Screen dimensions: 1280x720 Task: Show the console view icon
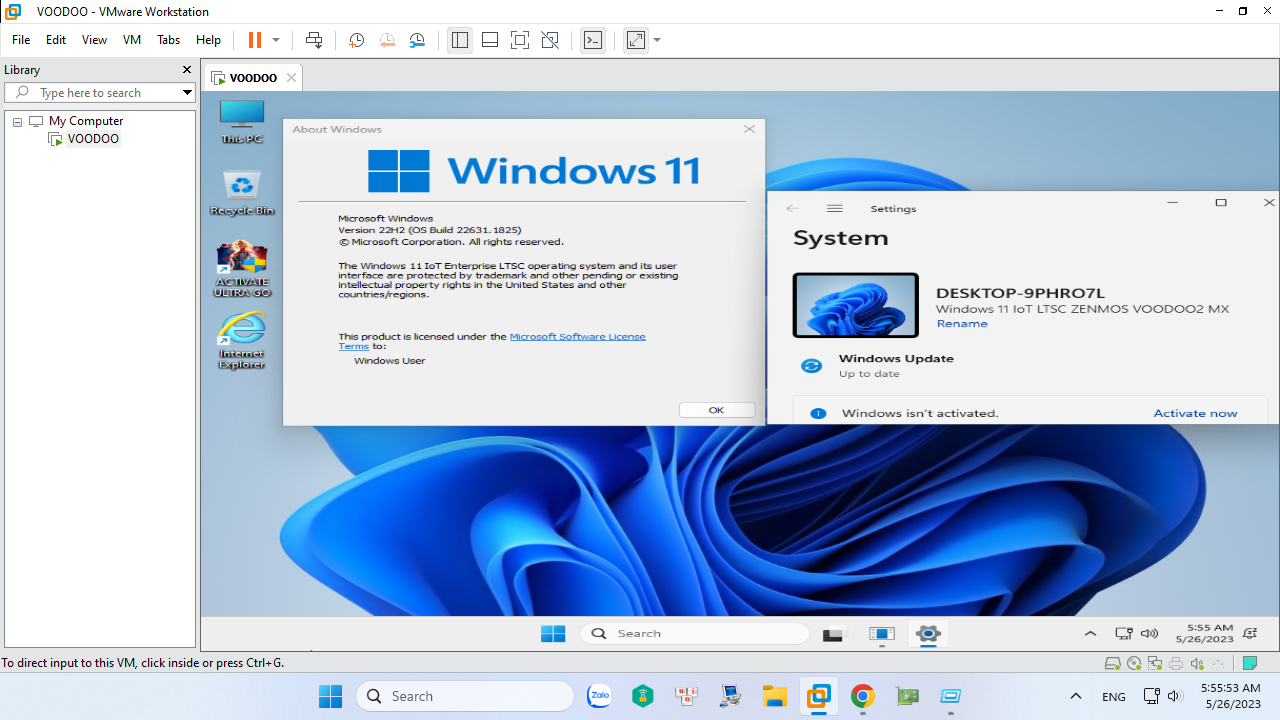coord(593,40)
